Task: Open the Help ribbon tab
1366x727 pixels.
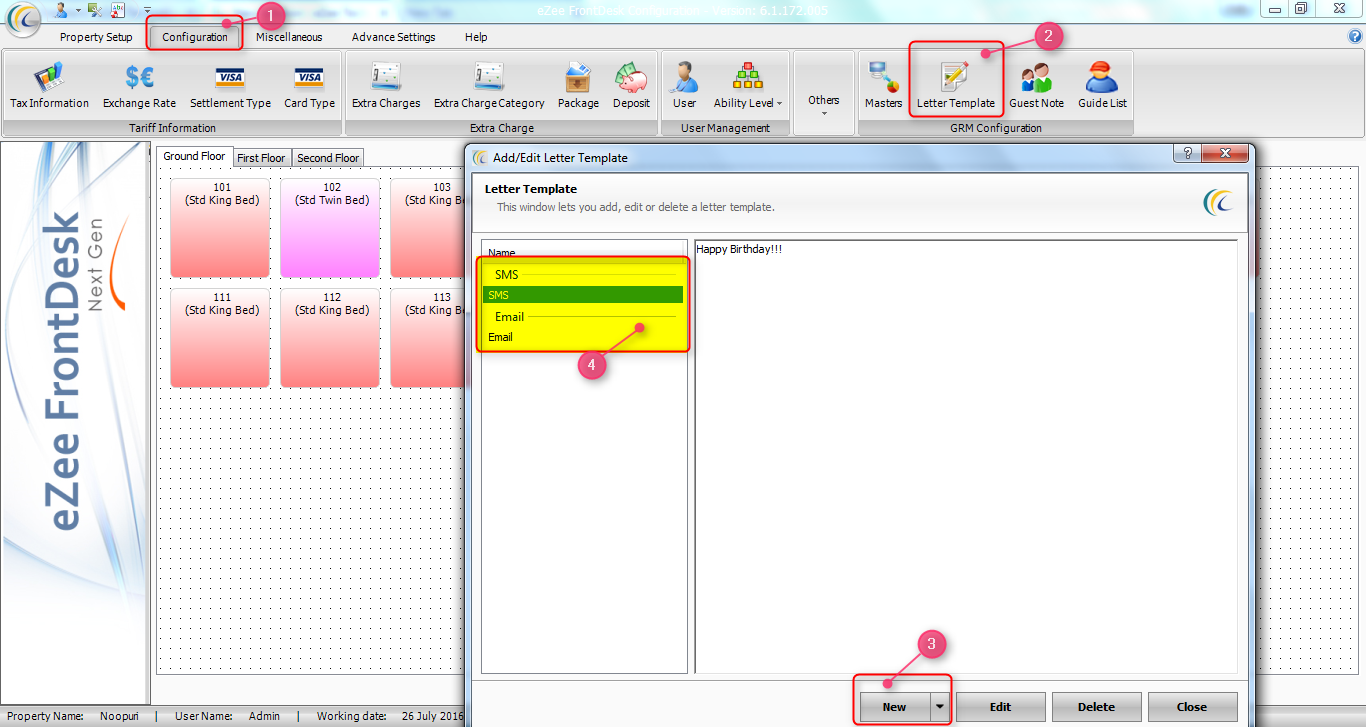Action: (x=476, y=37)
